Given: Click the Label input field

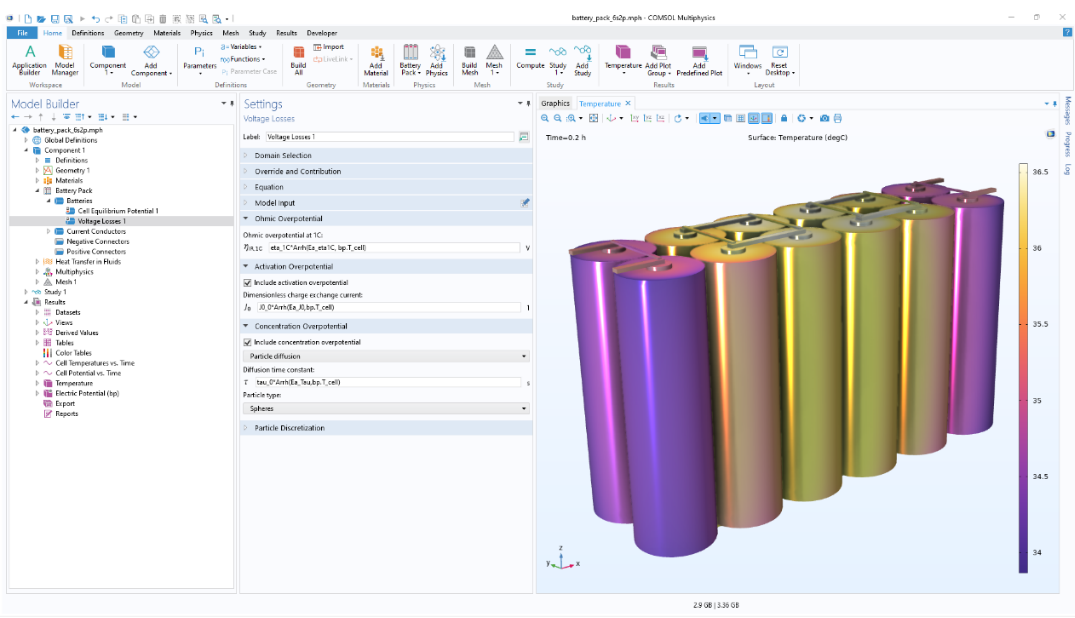Looking at the screenshot, I should pyautogui.click(x=390, y=137).
